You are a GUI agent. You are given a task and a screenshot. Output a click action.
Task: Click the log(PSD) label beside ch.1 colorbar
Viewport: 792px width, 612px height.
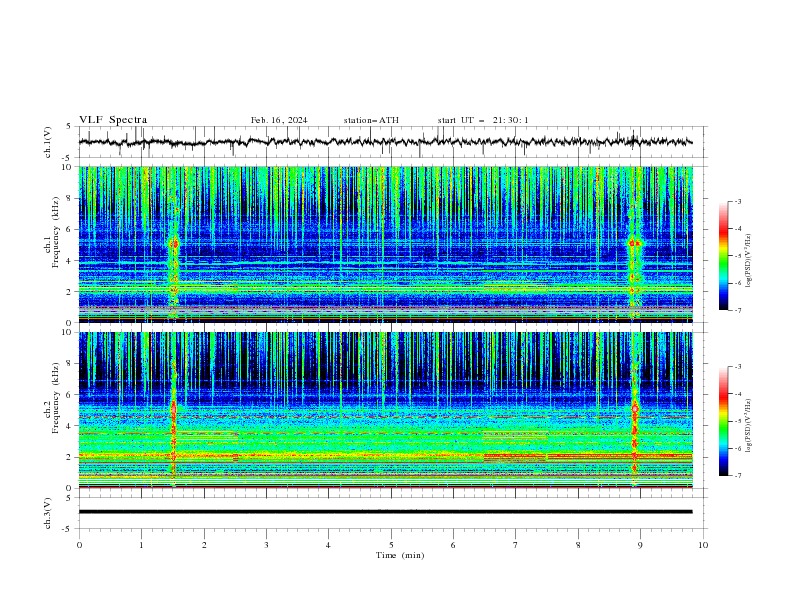click(x=748, y=261)
